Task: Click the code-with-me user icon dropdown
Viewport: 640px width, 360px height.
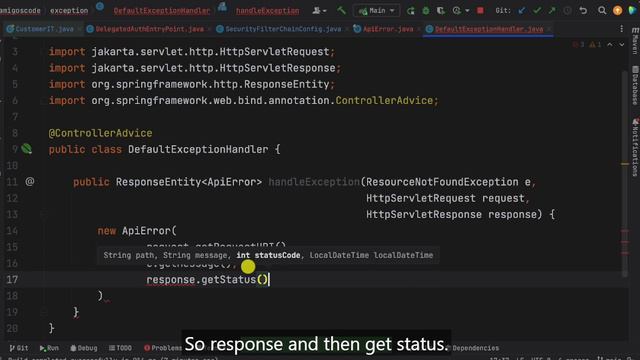Action: tap(319, 11)
